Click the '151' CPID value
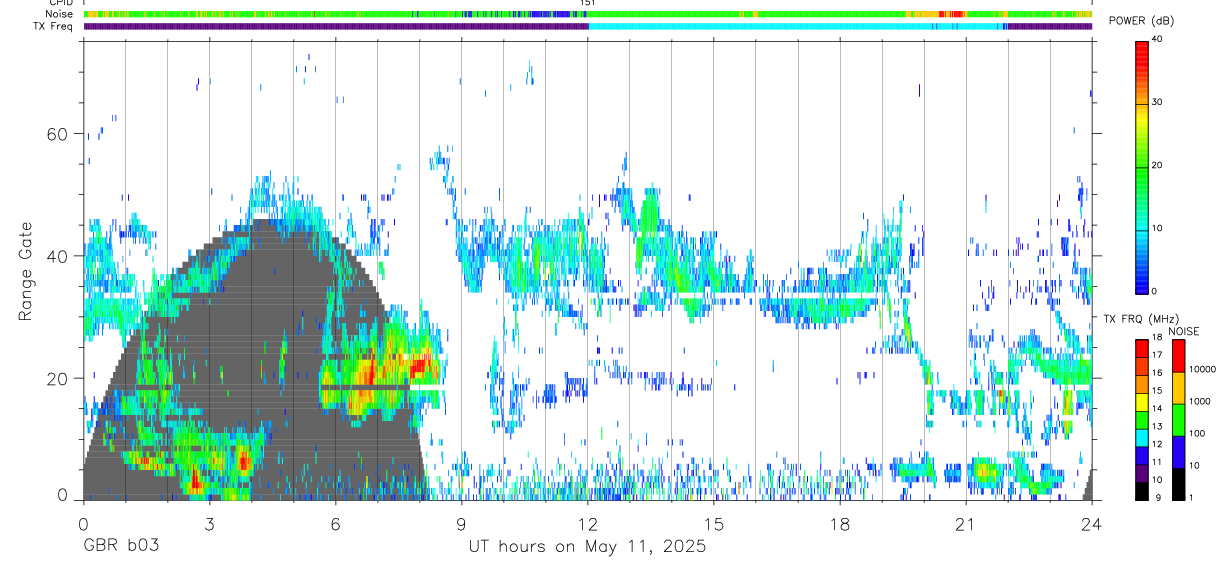The height and width of the screenshot is (567, 1228). tap(588, 4)
